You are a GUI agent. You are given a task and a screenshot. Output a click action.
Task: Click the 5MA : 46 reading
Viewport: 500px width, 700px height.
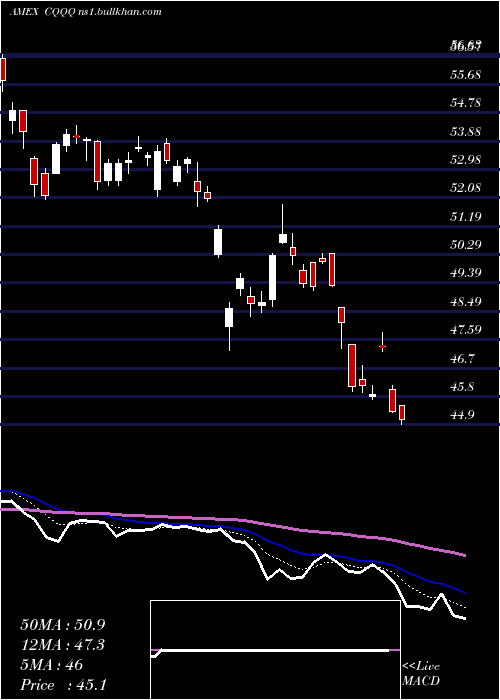(52, 665)
